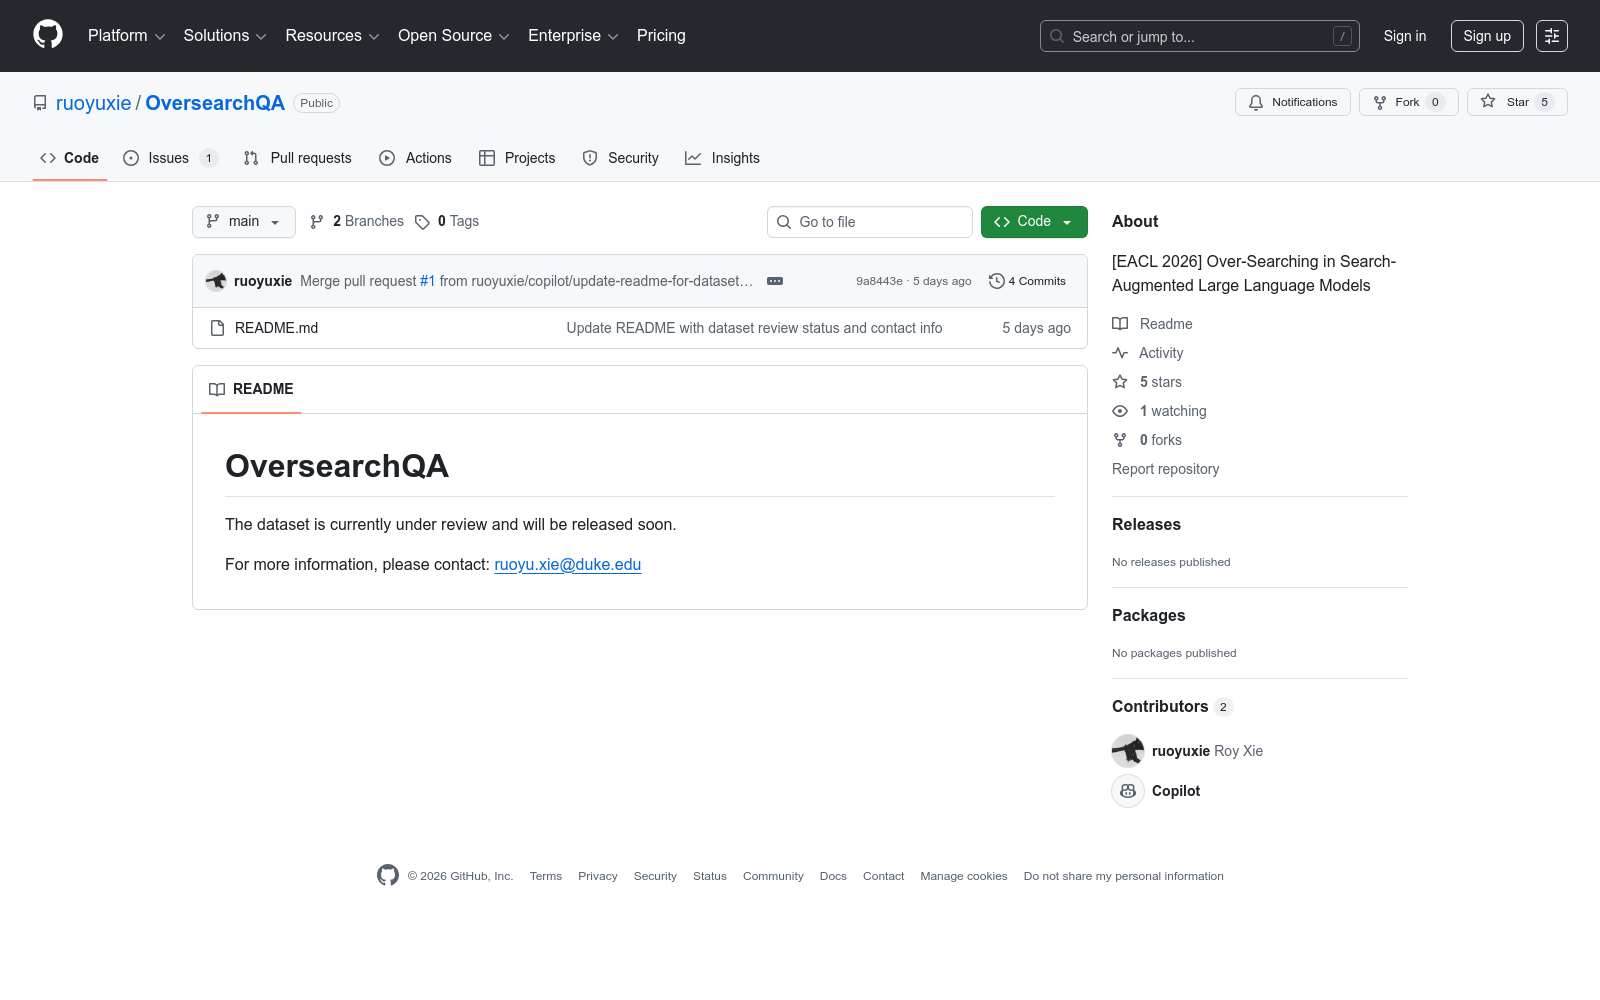Expand the Resources menu

pos(332,36)
